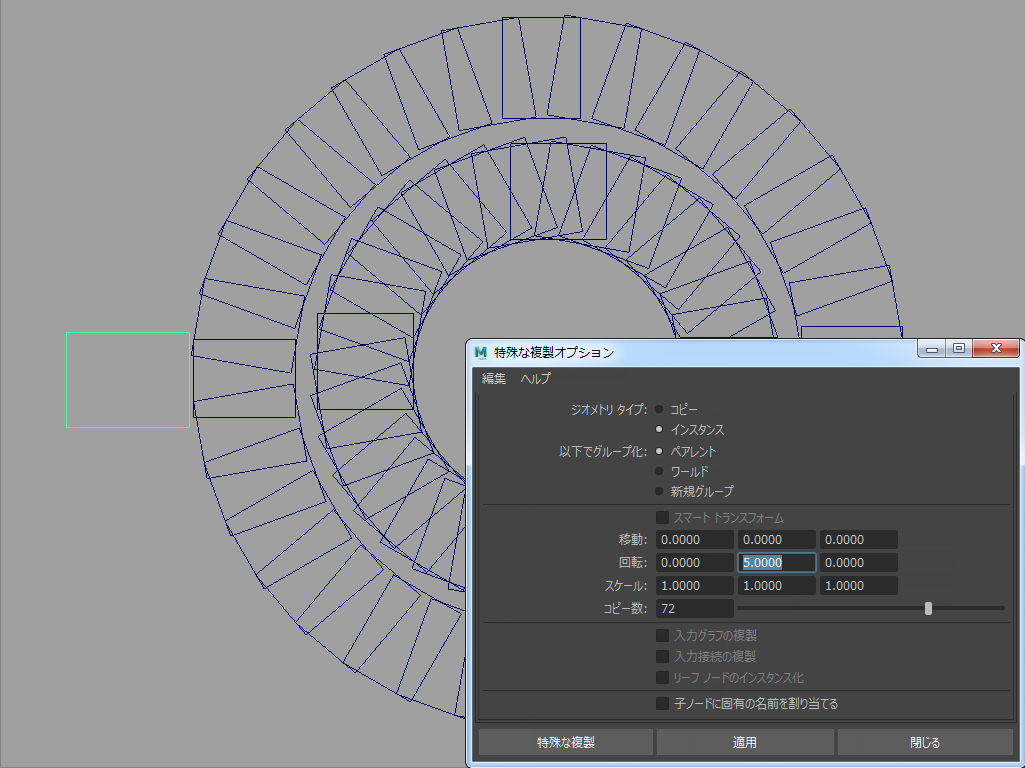This screenshot has width=1025, height=768.
Task: Open the 編集 menu
Action: point(494,378)
